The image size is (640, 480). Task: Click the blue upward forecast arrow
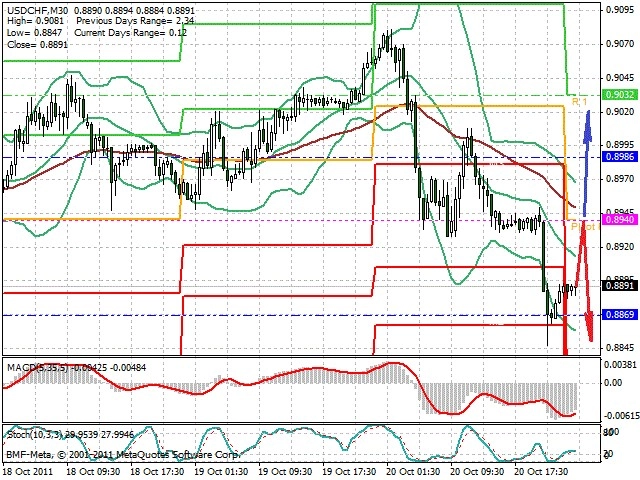(587, 163)
